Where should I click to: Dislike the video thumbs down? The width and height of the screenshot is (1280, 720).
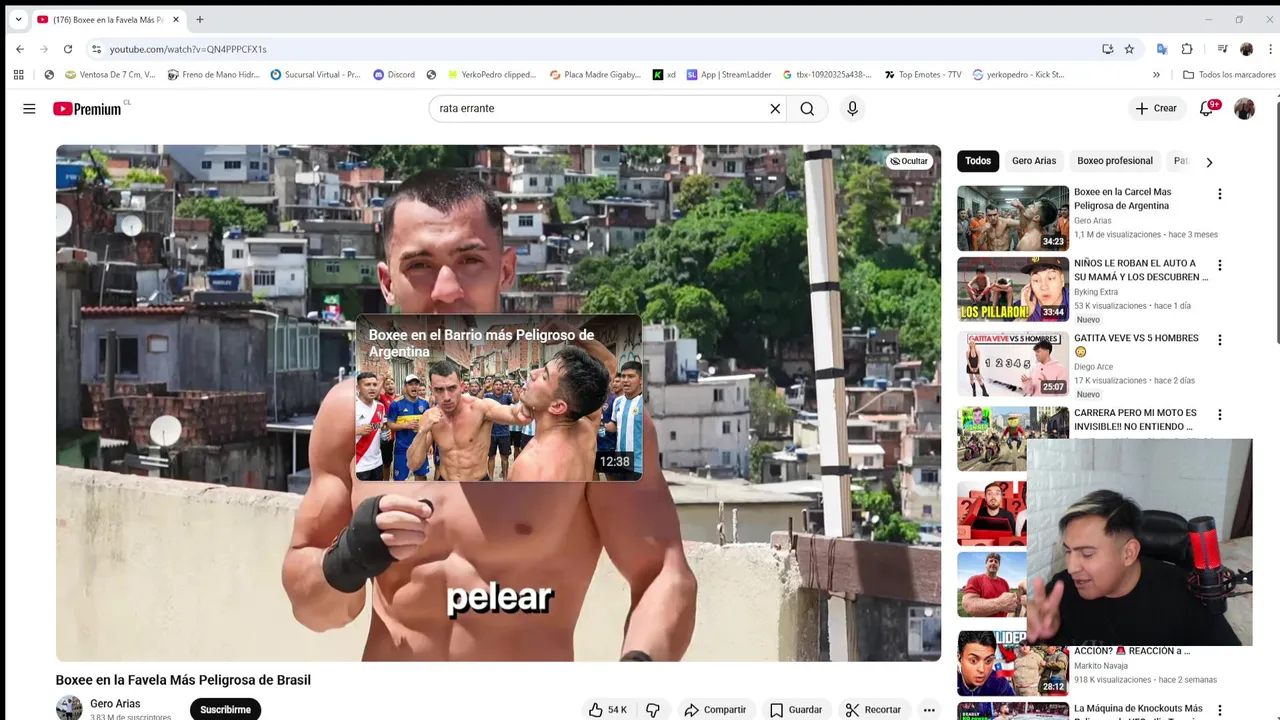tap(653, 710)
